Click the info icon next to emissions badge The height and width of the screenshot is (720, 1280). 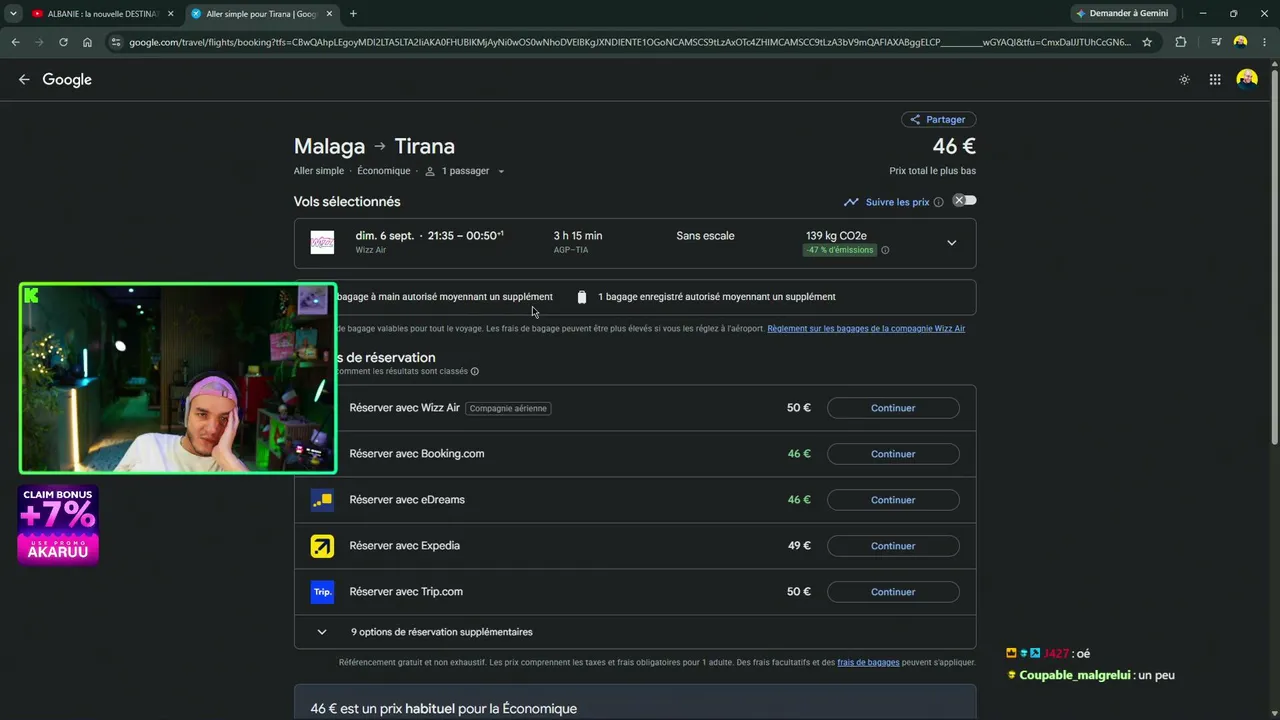click(885, 250)
